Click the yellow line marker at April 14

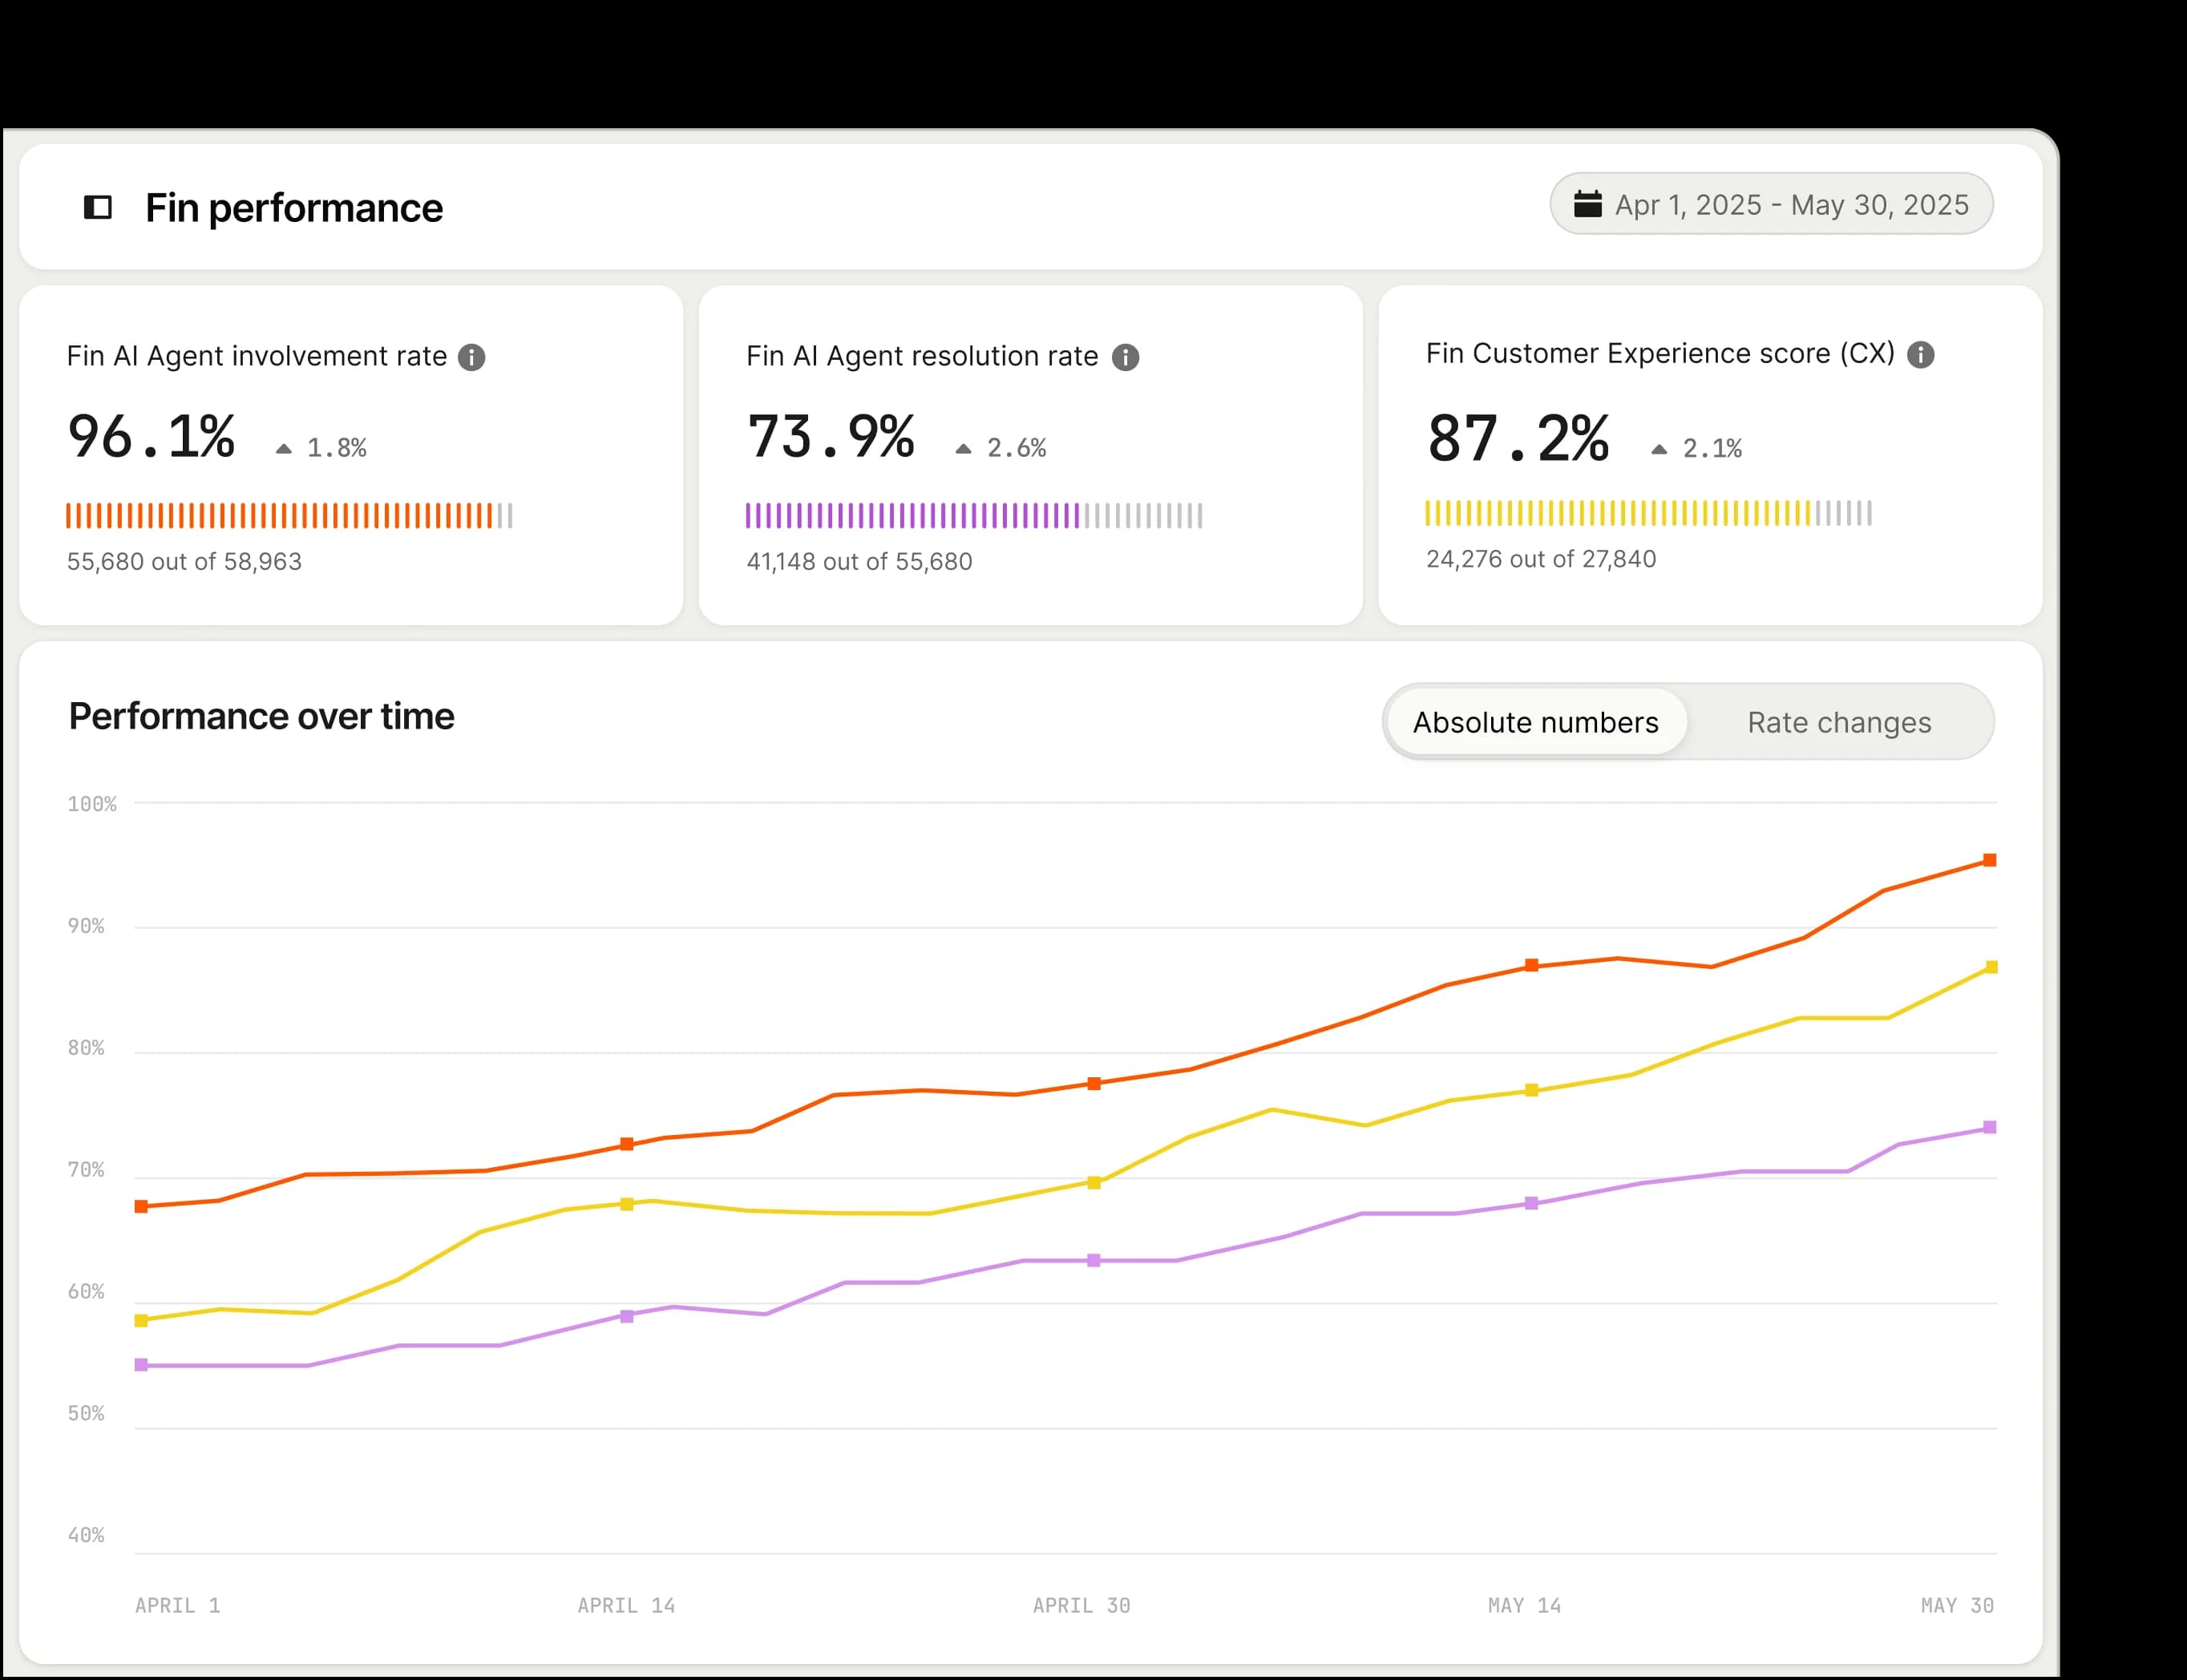click(627, 1204)
